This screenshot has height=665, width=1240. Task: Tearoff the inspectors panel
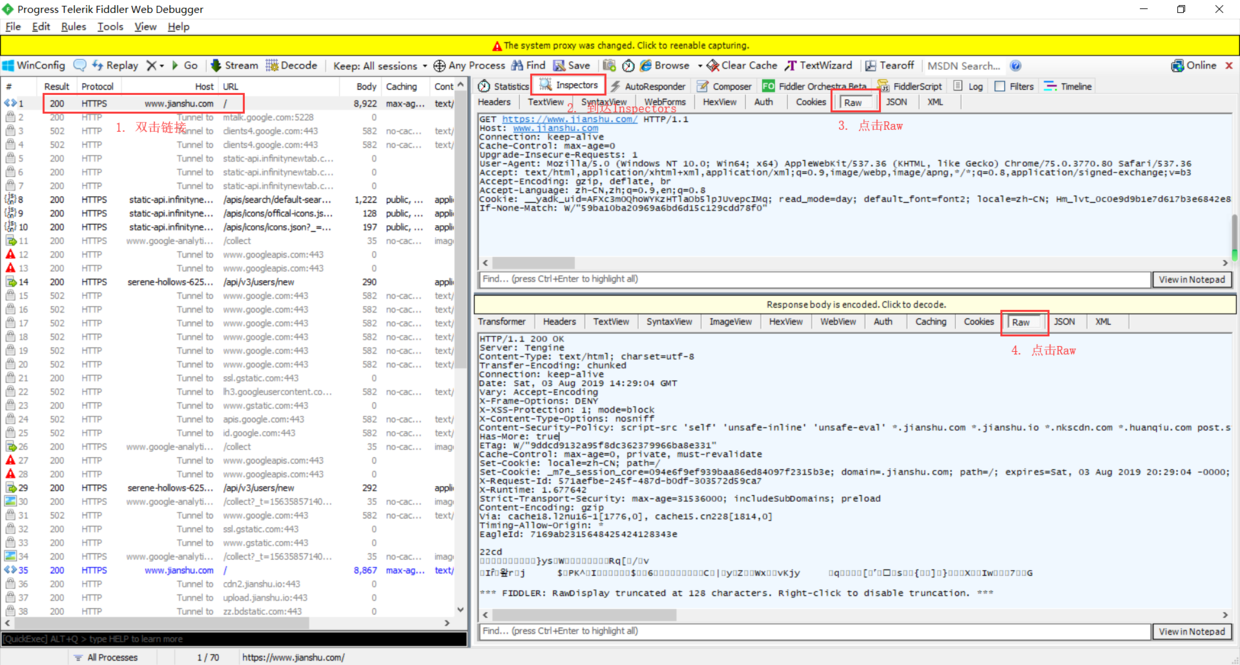pyautogui.click(x=889, y=66)
